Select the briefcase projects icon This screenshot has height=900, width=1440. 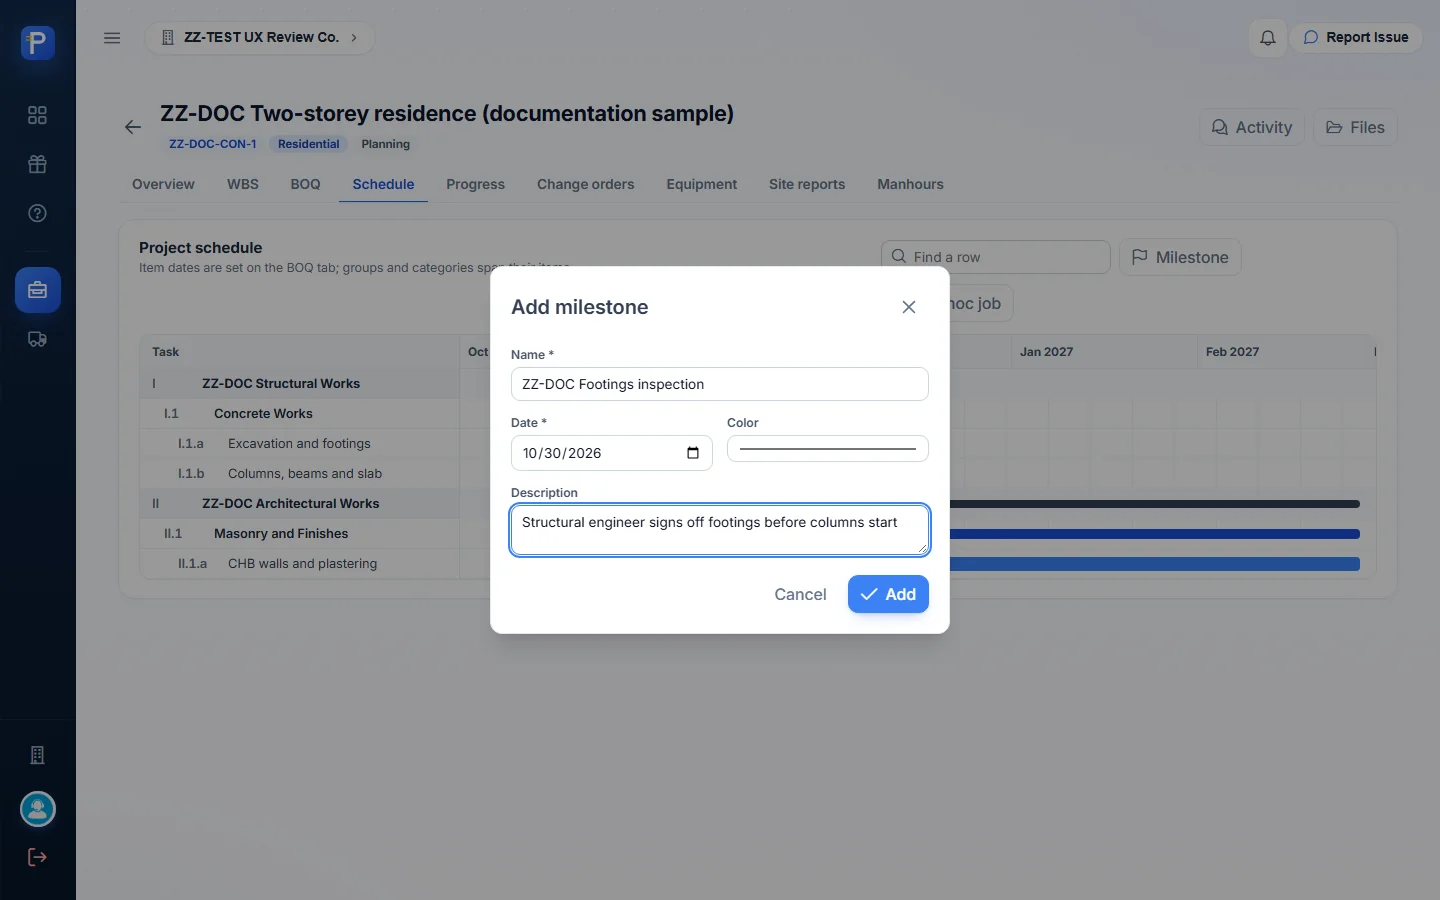pyautogui.click(x=38, y=290)
